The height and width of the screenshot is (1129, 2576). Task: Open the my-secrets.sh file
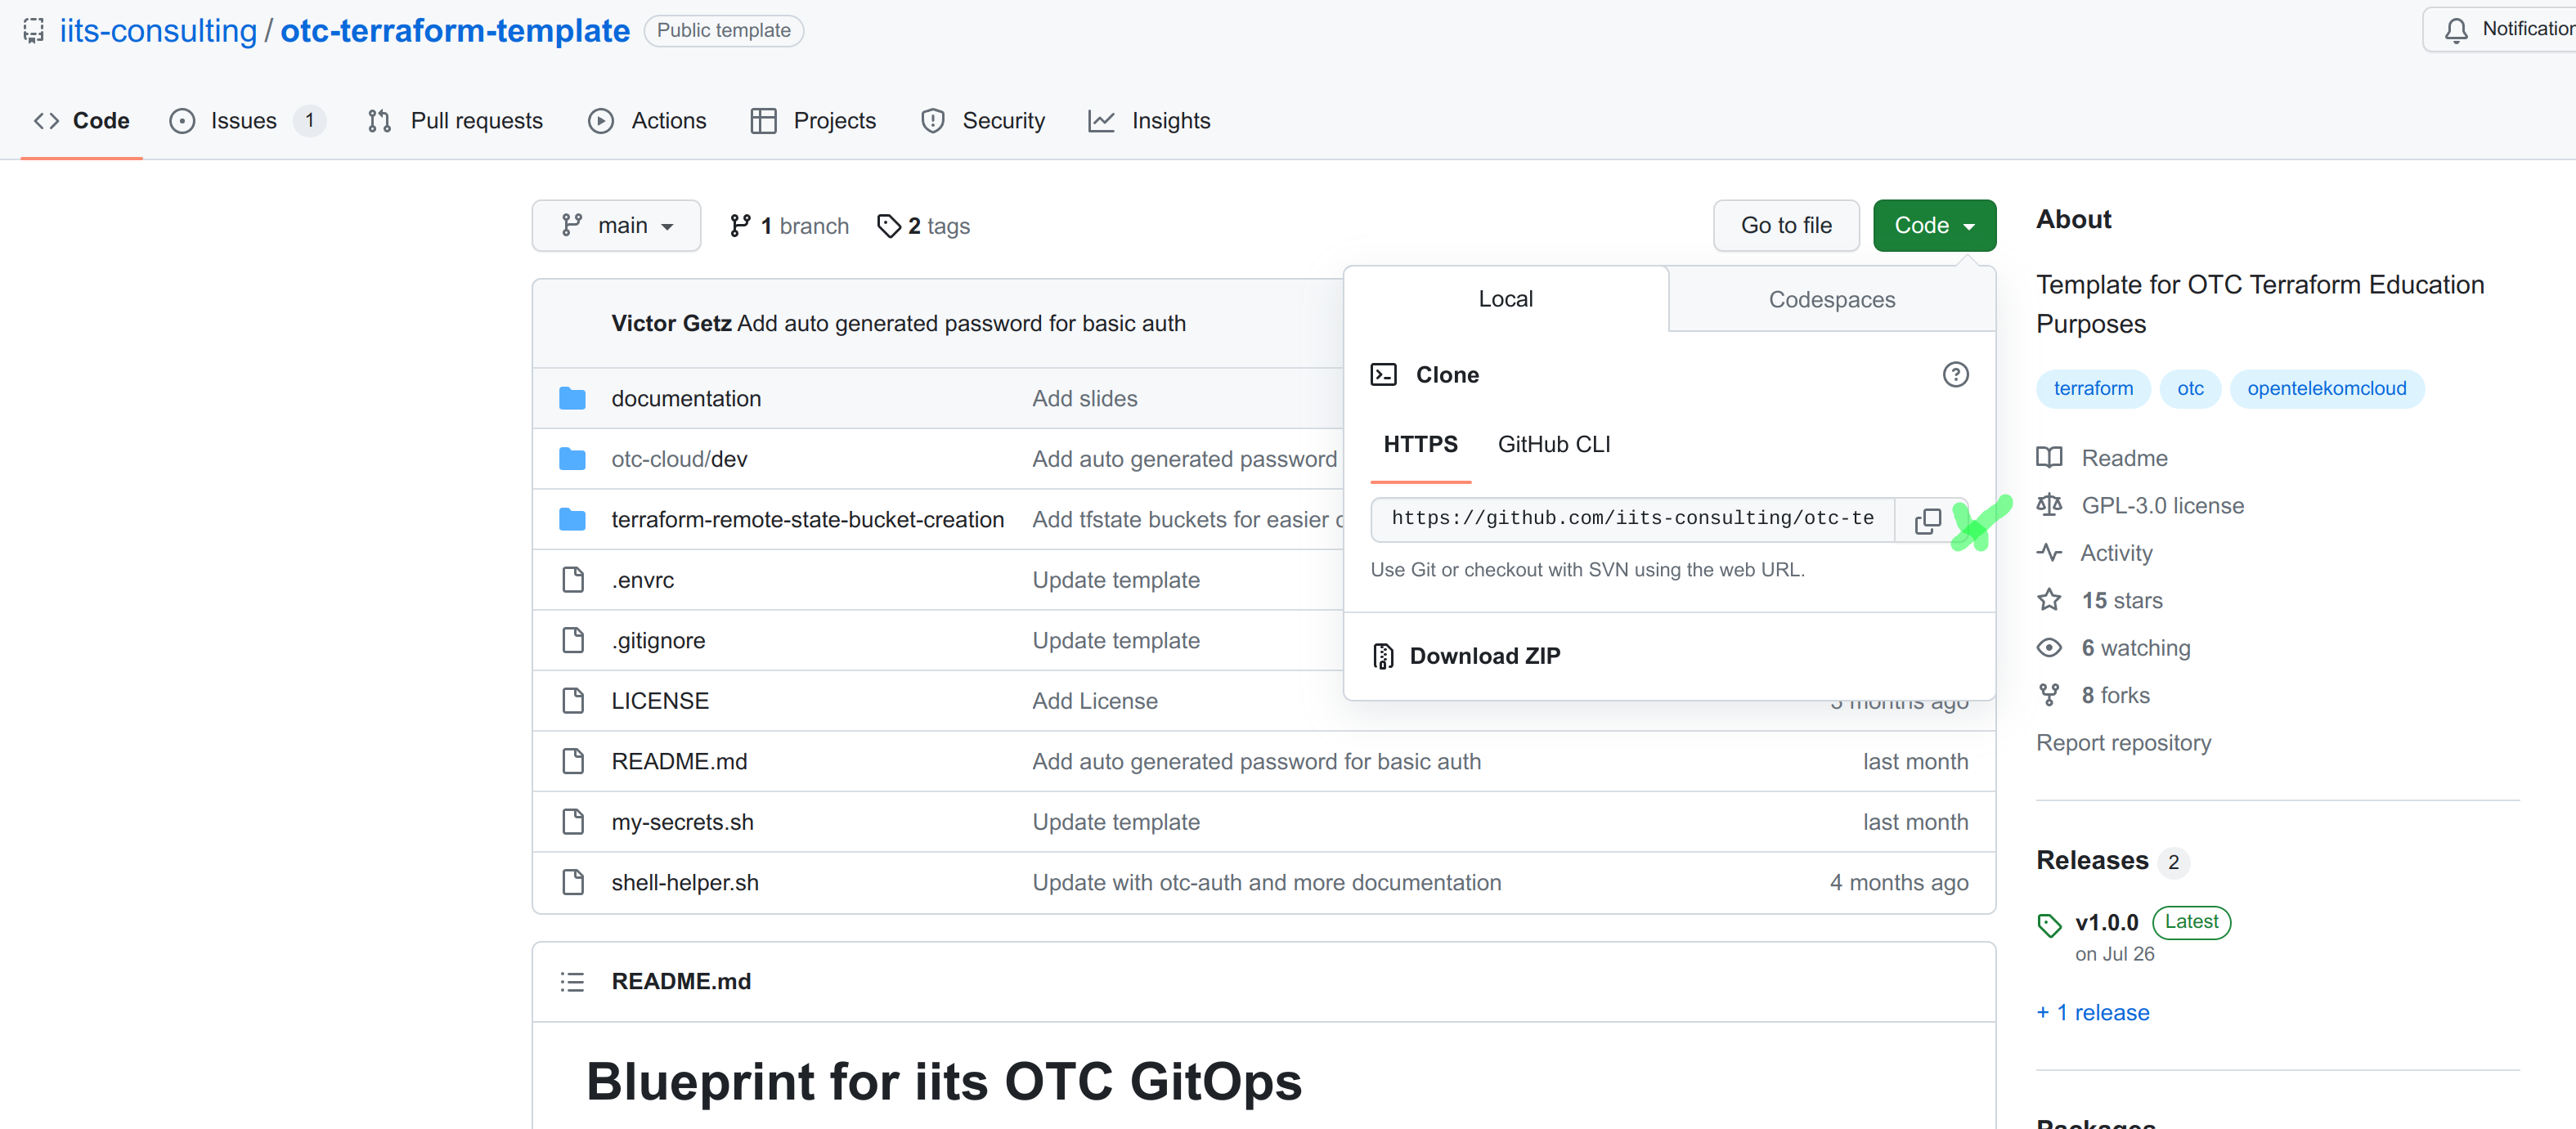[x=682, y=822]
